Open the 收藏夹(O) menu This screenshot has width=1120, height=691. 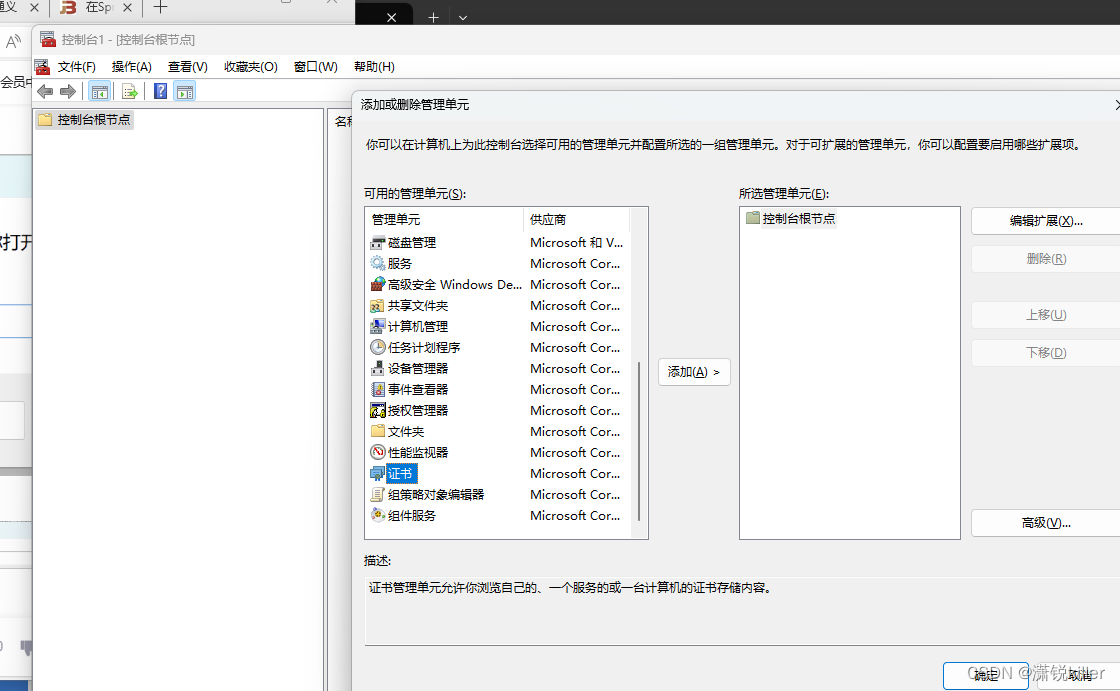click(x=250, y=66)
